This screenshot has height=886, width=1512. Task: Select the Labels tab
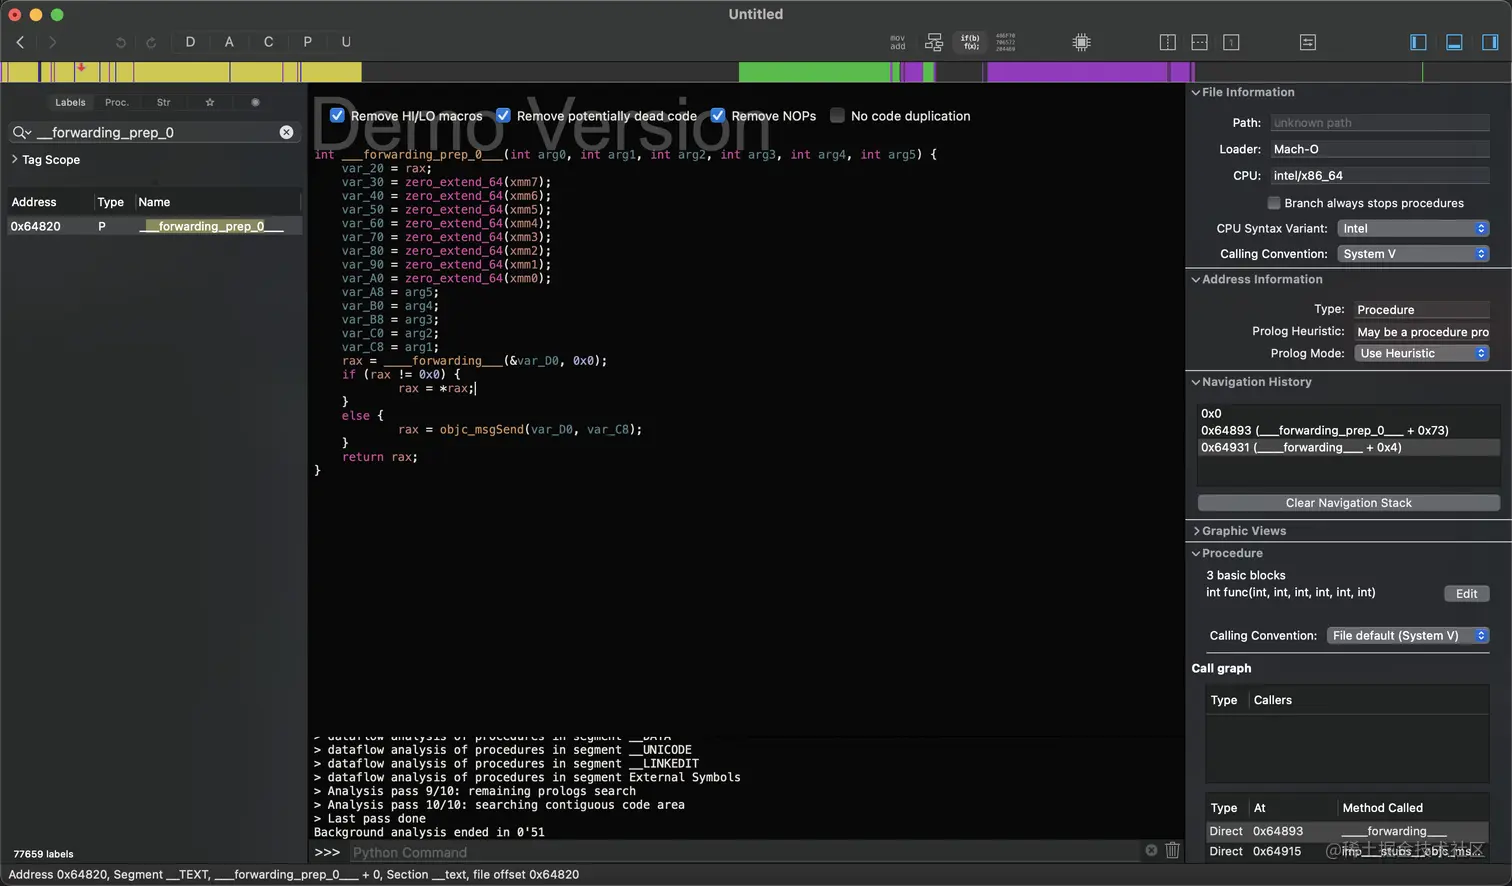70,102
